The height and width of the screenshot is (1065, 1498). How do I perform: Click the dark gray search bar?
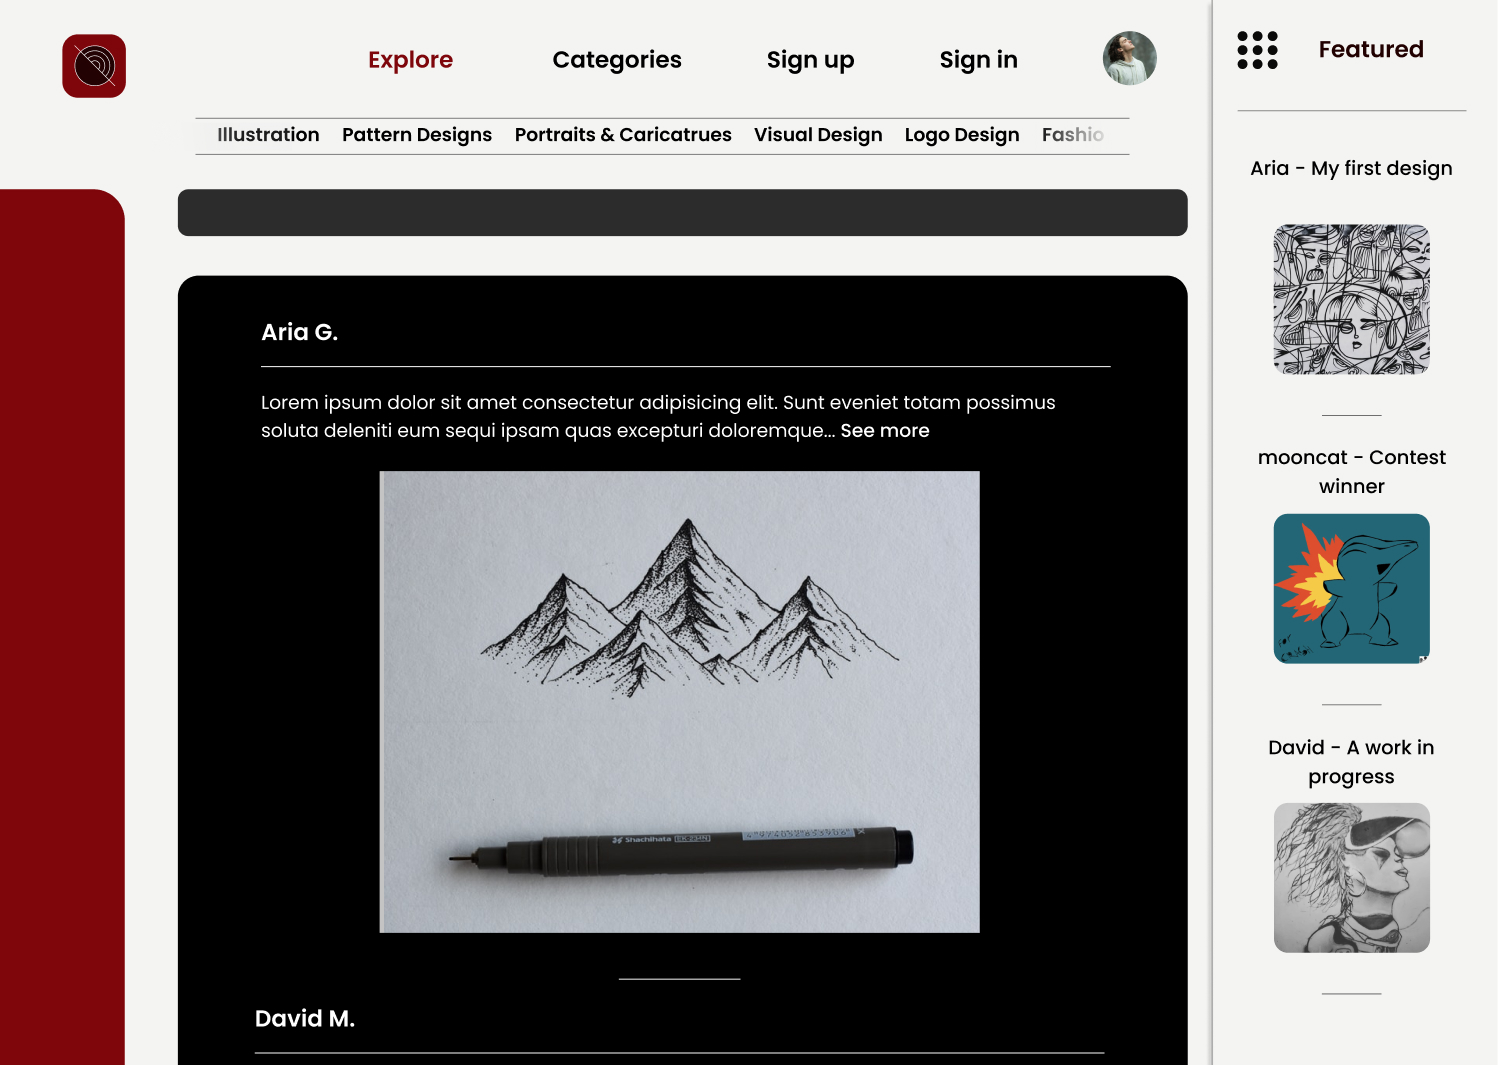tap(683, 213)
